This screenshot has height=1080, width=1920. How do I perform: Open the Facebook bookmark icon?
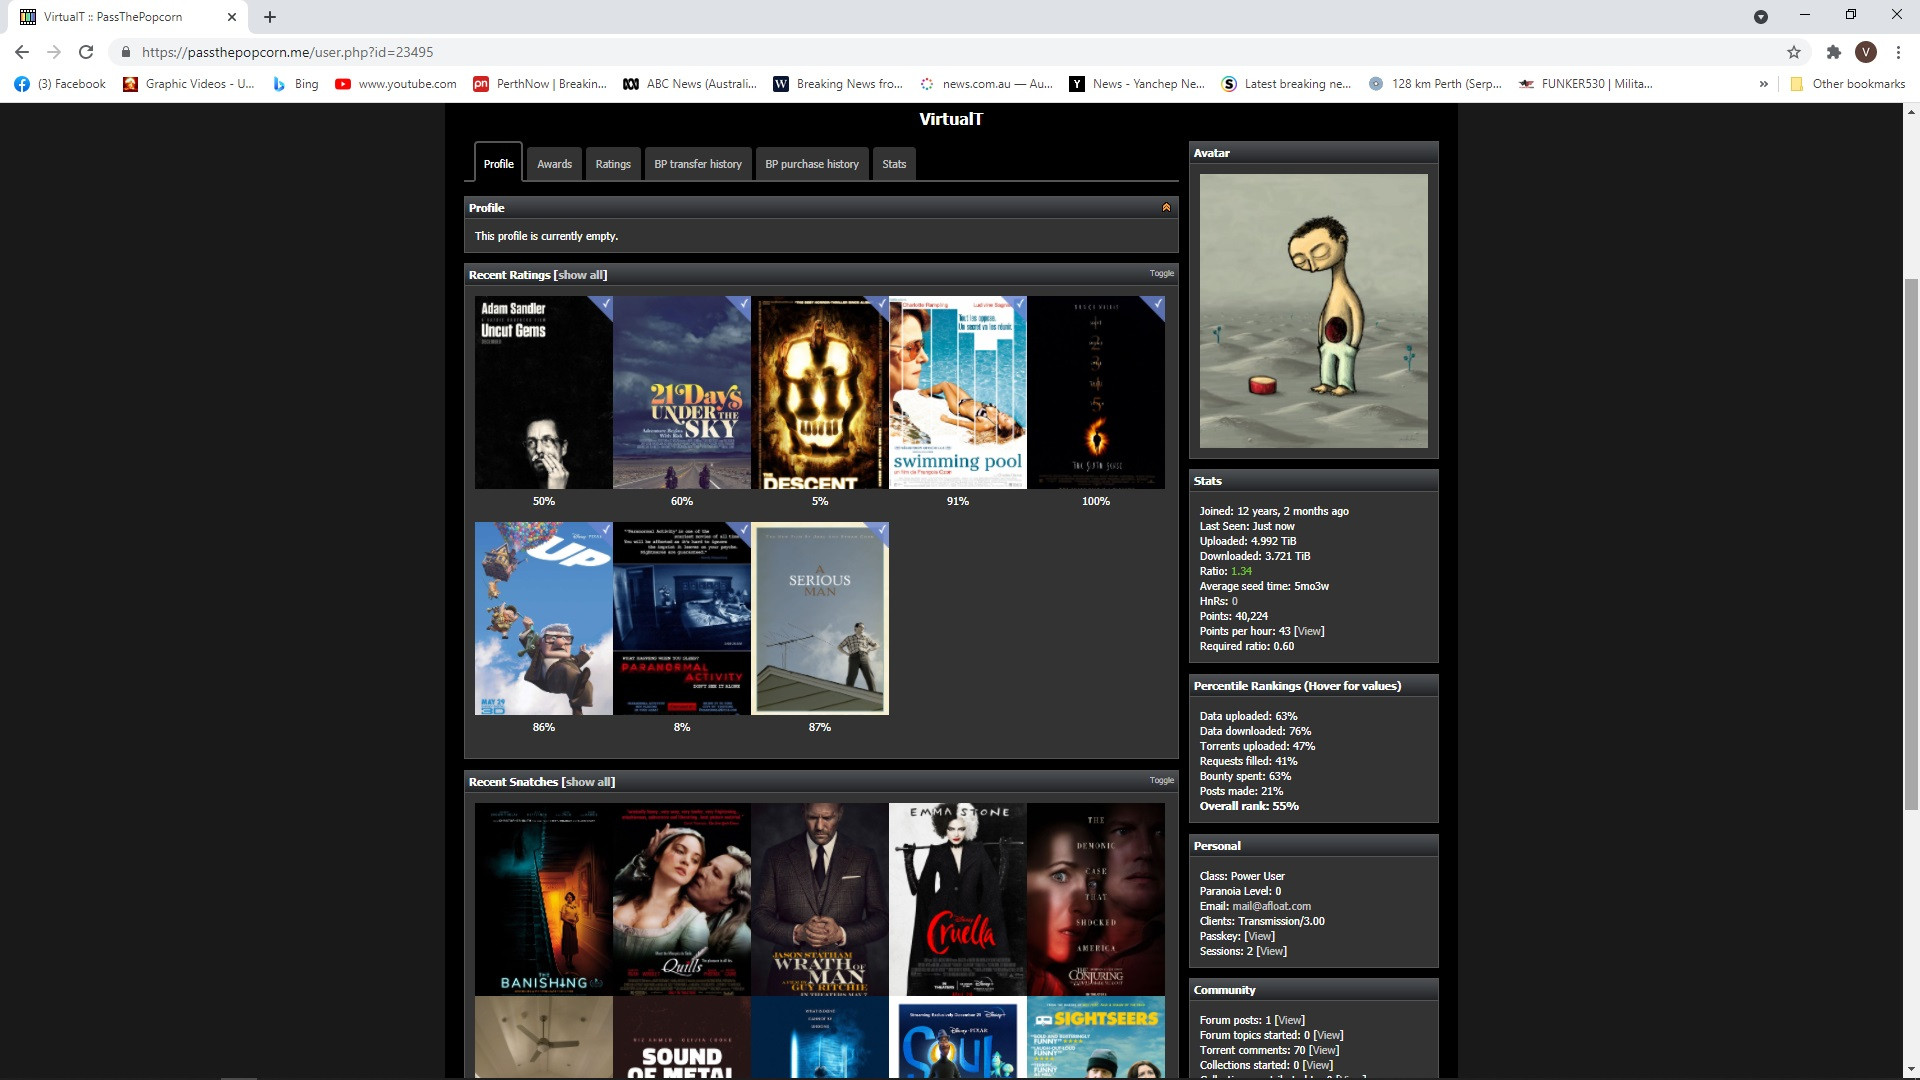coord(22,84)
